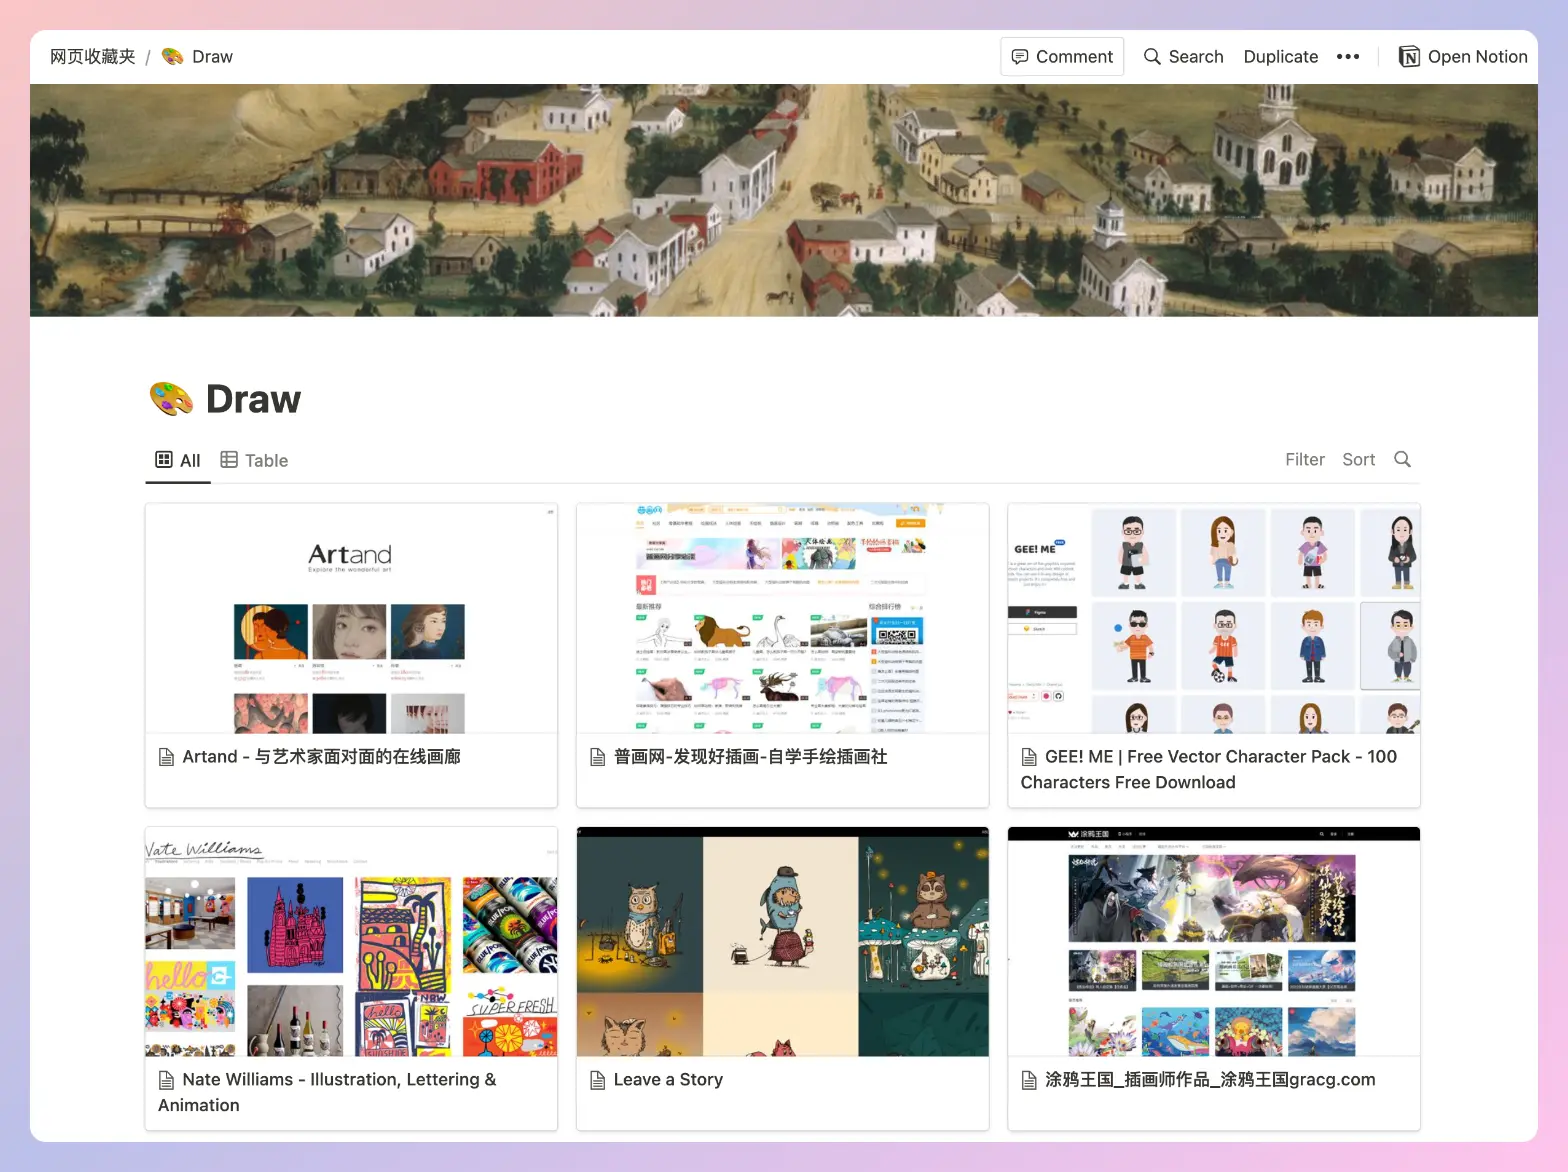Viewport: 1568px width, 1172px height.
Task: Open the GEE! ME Vector Character Pack card
Action: (1214, 655)
